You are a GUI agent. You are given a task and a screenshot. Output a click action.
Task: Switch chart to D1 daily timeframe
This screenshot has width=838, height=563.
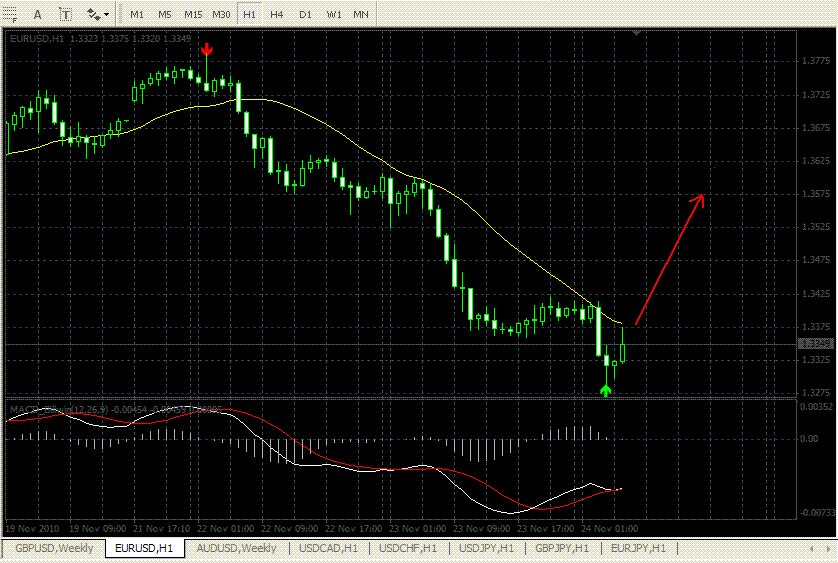click(x=305, y=14)
